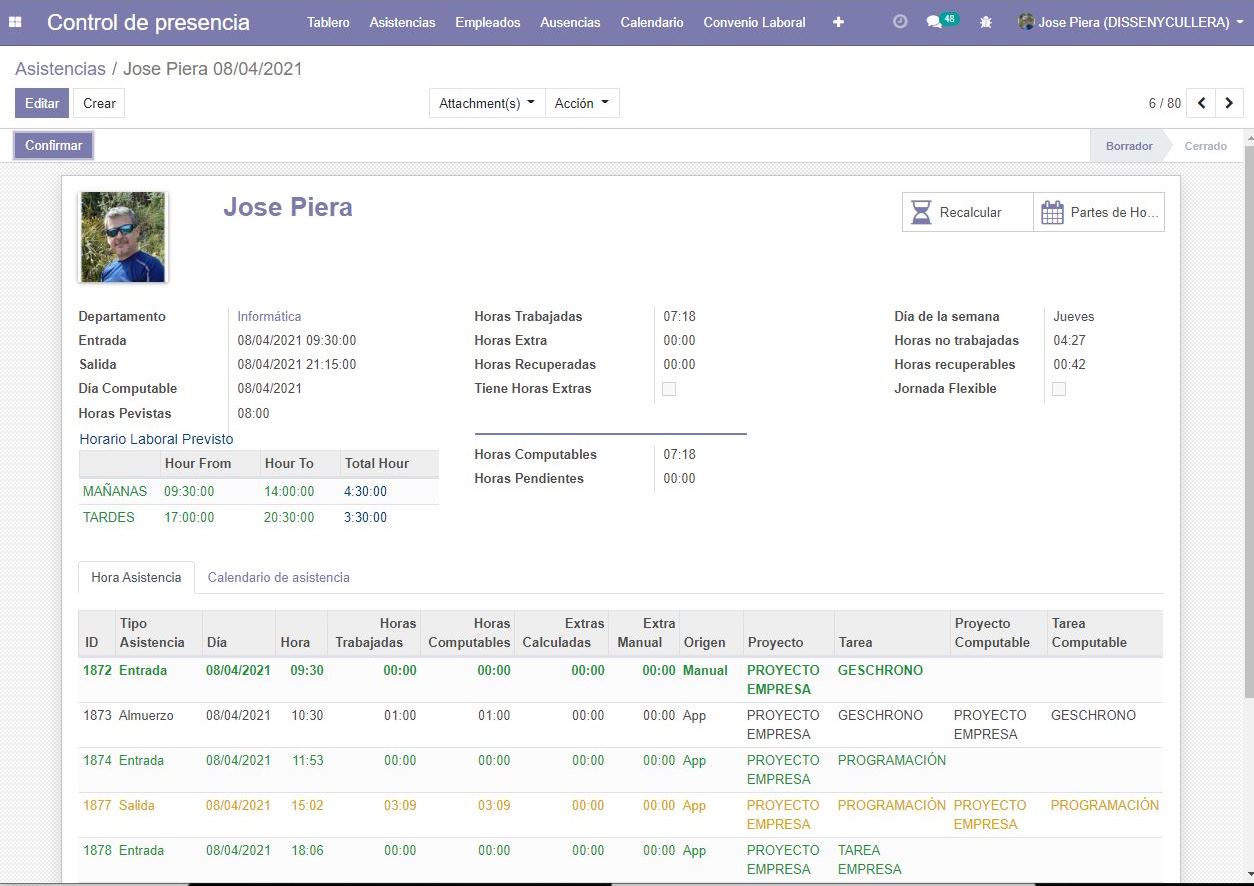Image resolution: width=1254 pixels, height=886 pixels.
Task: Click the plus icon in top menu
Action: [x=838, y=22]
